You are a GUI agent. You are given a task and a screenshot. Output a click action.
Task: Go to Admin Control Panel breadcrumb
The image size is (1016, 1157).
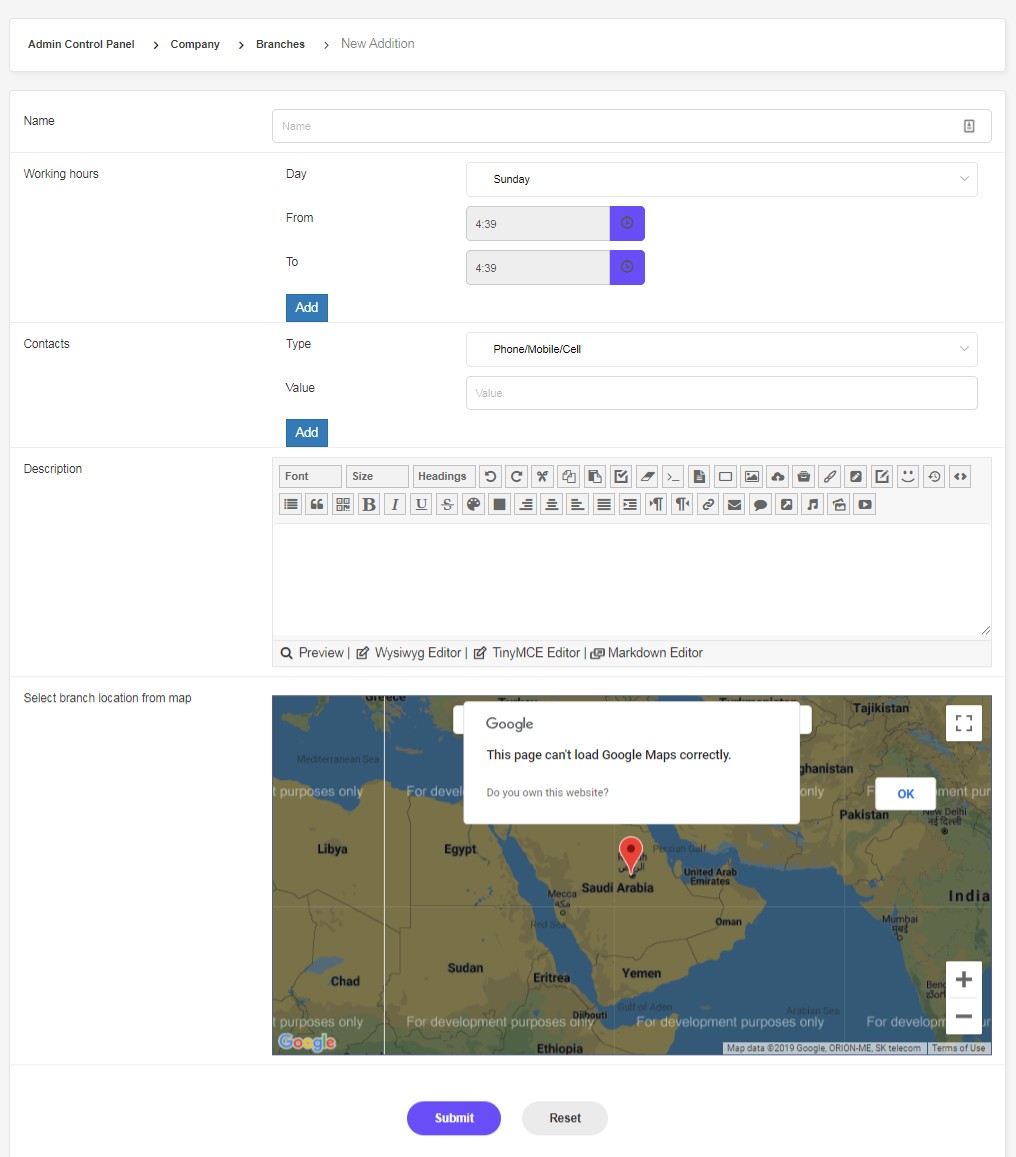(x=81, y=44)
